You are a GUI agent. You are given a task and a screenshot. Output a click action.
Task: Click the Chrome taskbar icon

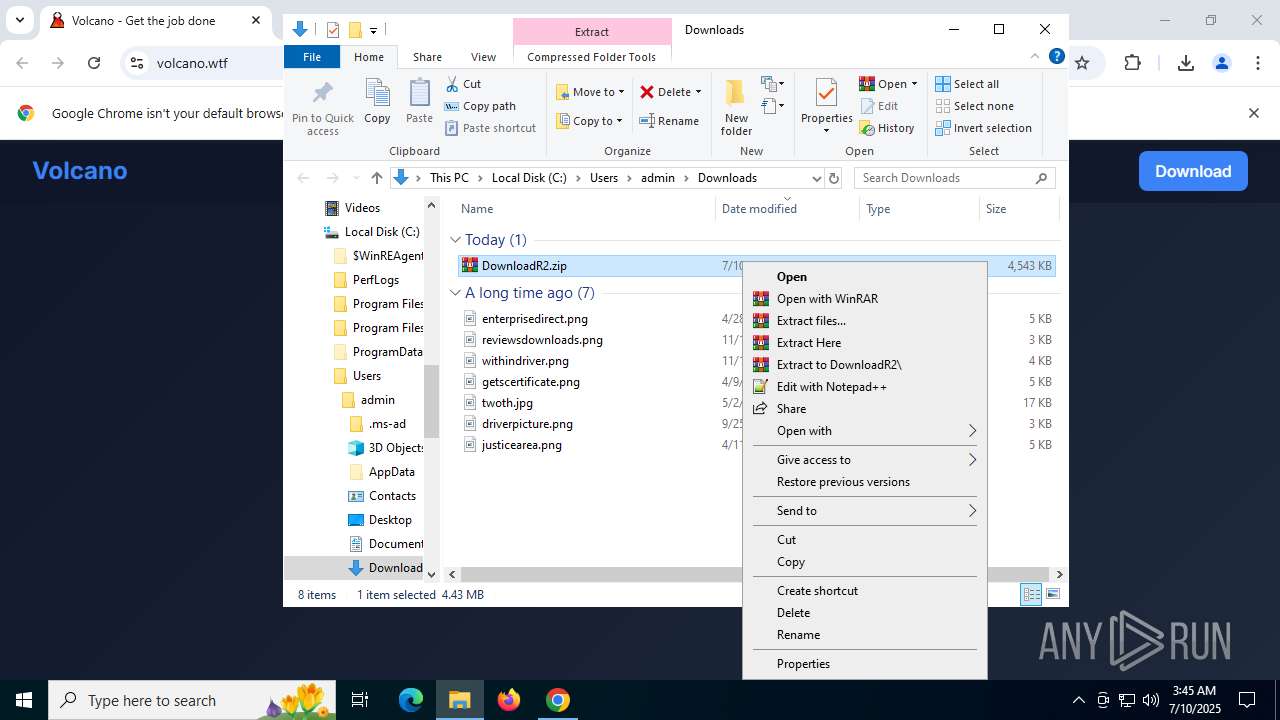click(x=558, y=700)
